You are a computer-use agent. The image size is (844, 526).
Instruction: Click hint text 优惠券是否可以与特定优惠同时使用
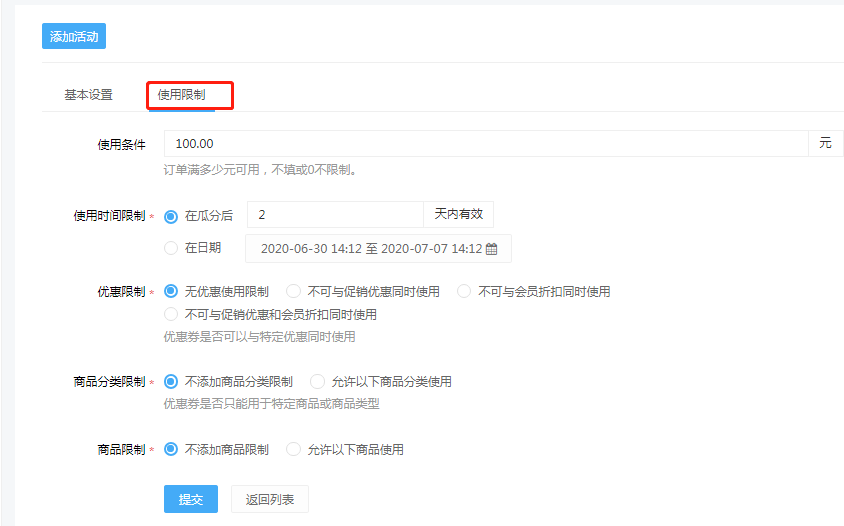(x=259, y=337)
